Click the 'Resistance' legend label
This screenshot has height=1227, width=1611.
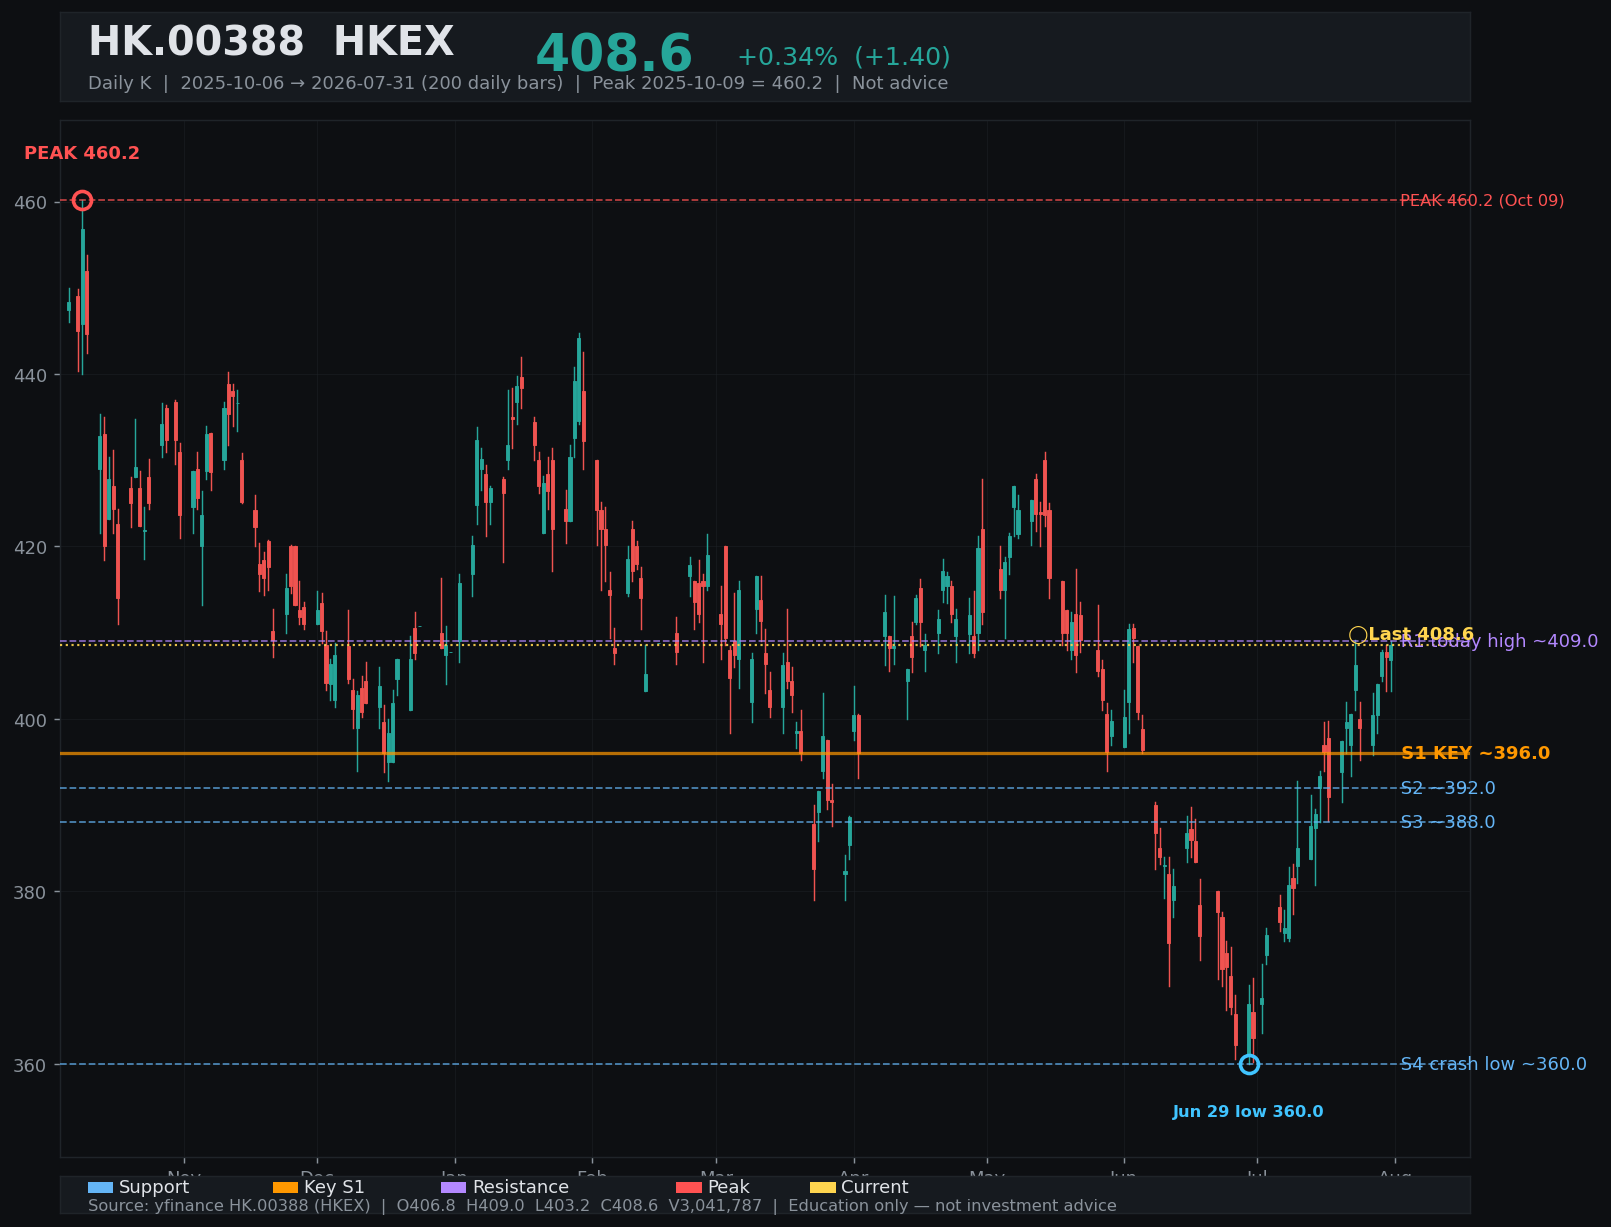coord(521,1188)
